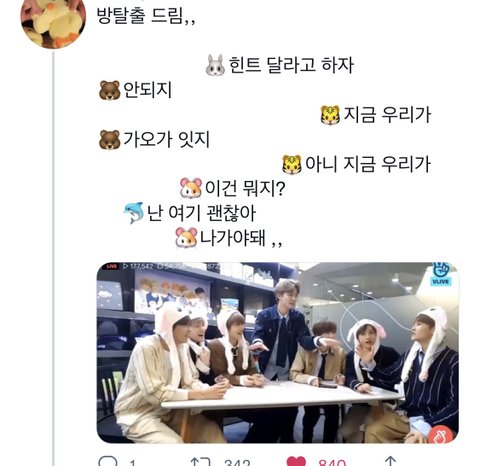Click the dolphin emoji before 난 여기 괜찮아

click(134, 213)
